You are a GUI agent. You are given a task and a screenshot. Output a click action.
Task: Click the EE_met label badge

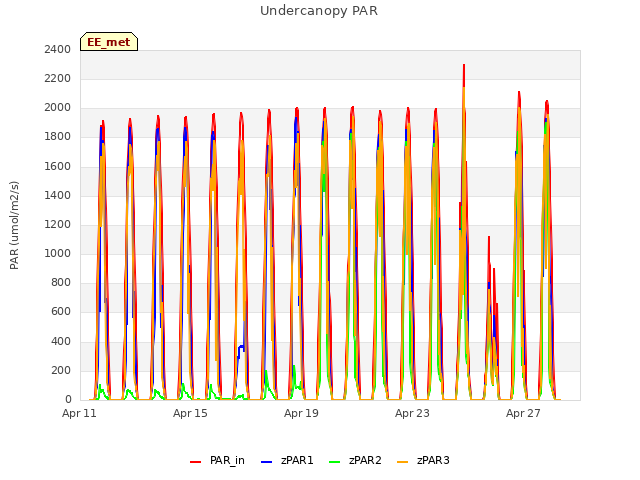point(109,42)
